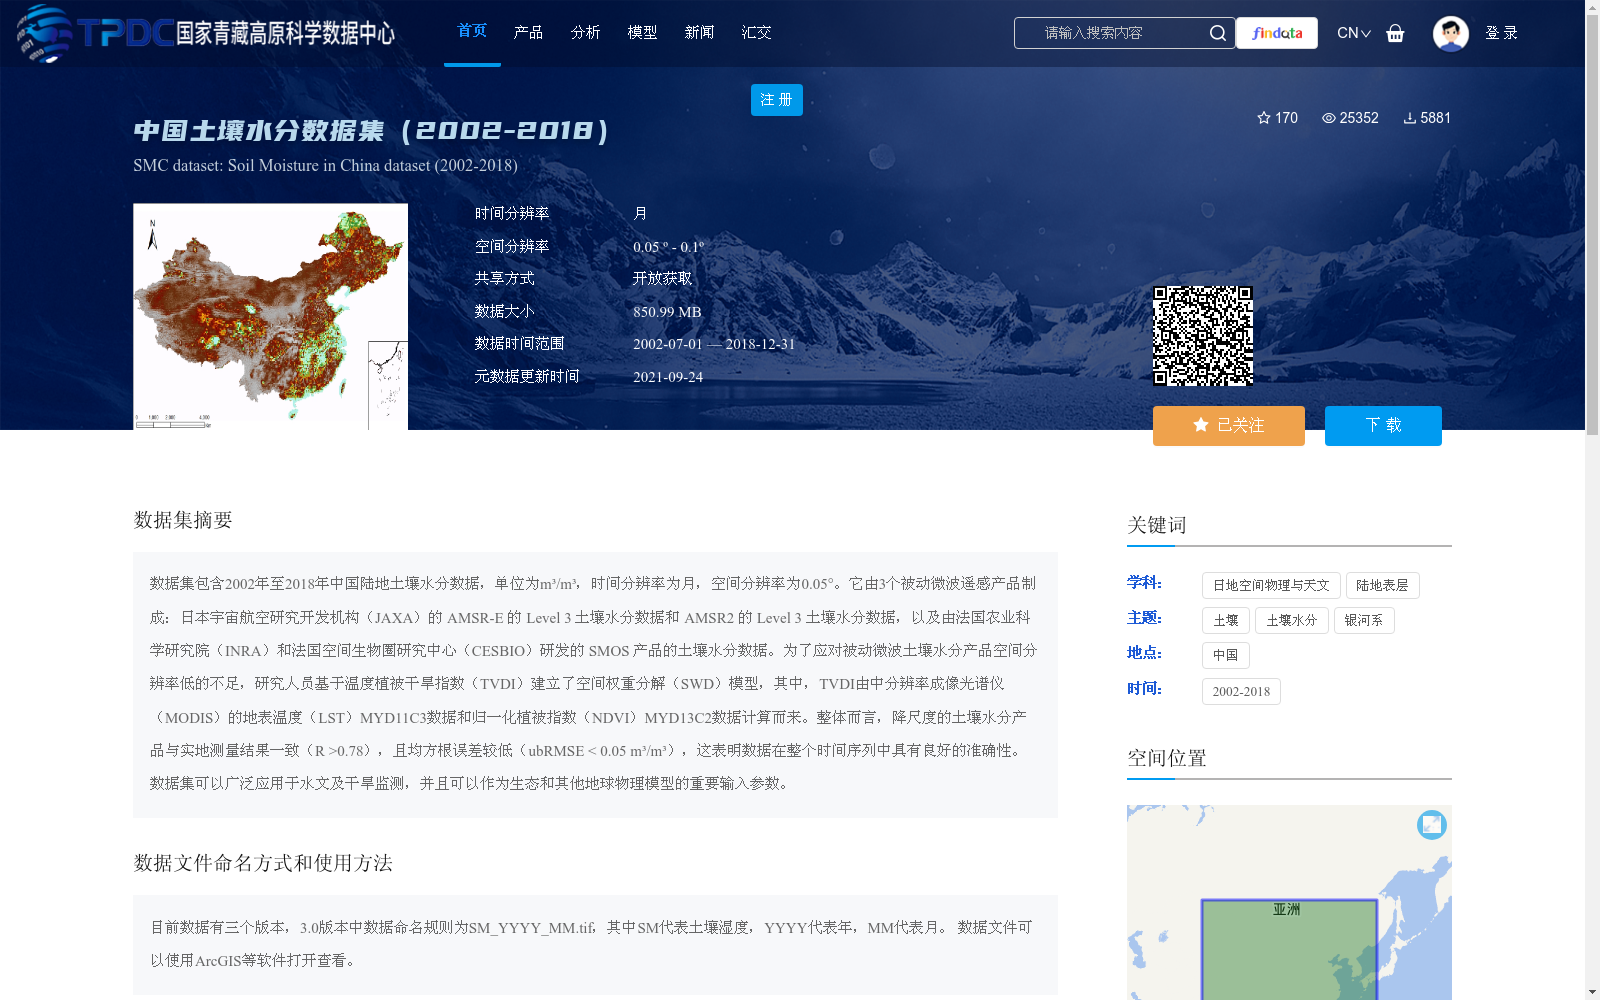Select the 2002-2018 time tag
The height and width of the screenshot is (1000, 1600).
click(x=1241, y=692)
